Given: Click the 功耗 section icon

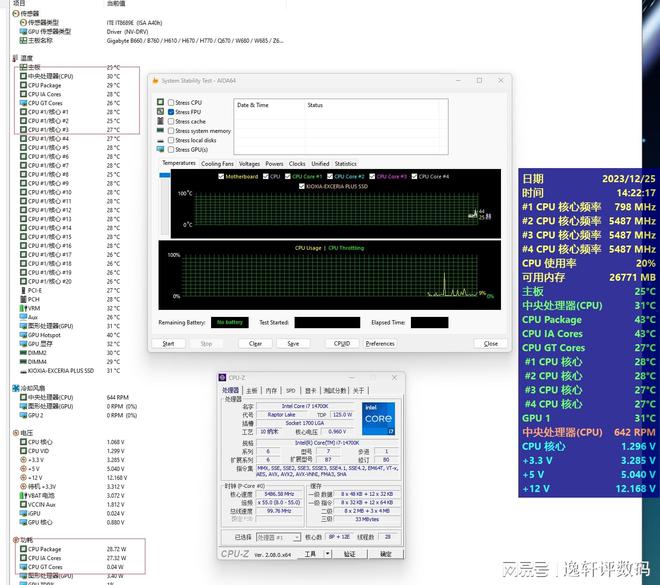Looking at the screenshot, I should point(16,540).
